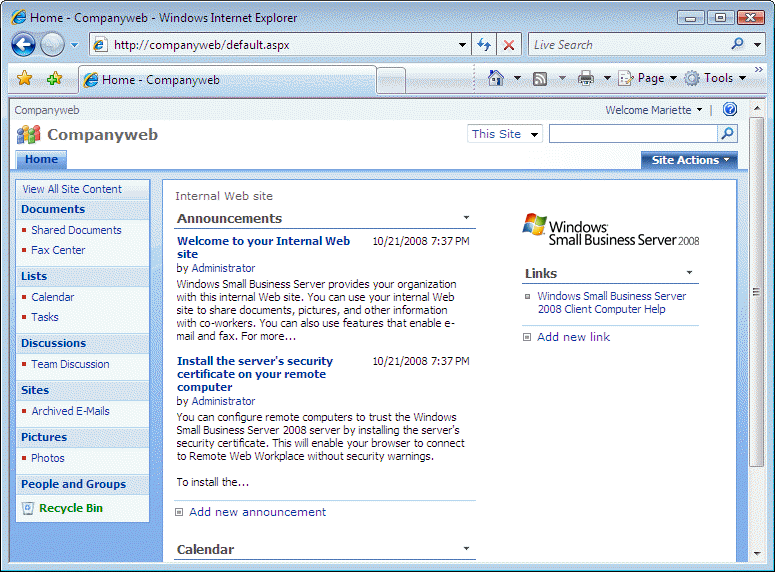This screenshot has height=572, width=775.
Task: Run site search with magnifier button
Action: pyautogui.click(x=727, y=133)
